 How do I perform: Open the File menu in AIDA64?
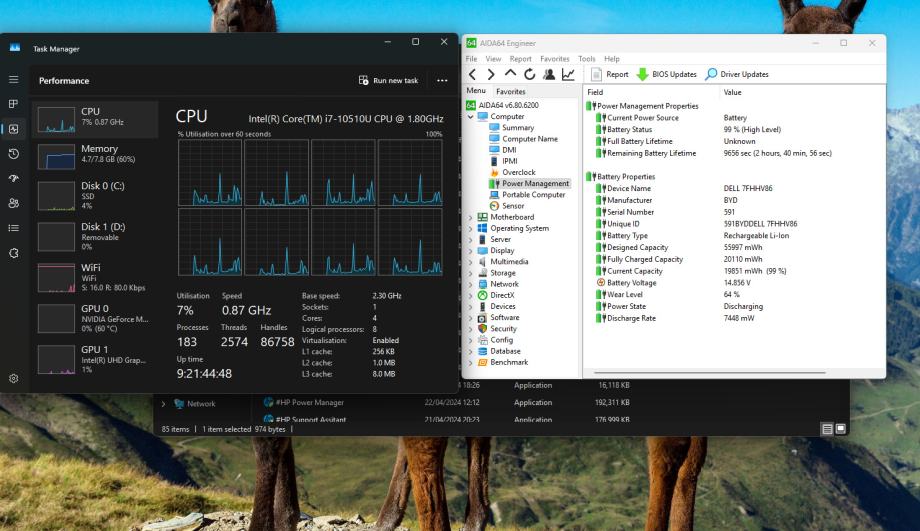[x=471, y=59]
